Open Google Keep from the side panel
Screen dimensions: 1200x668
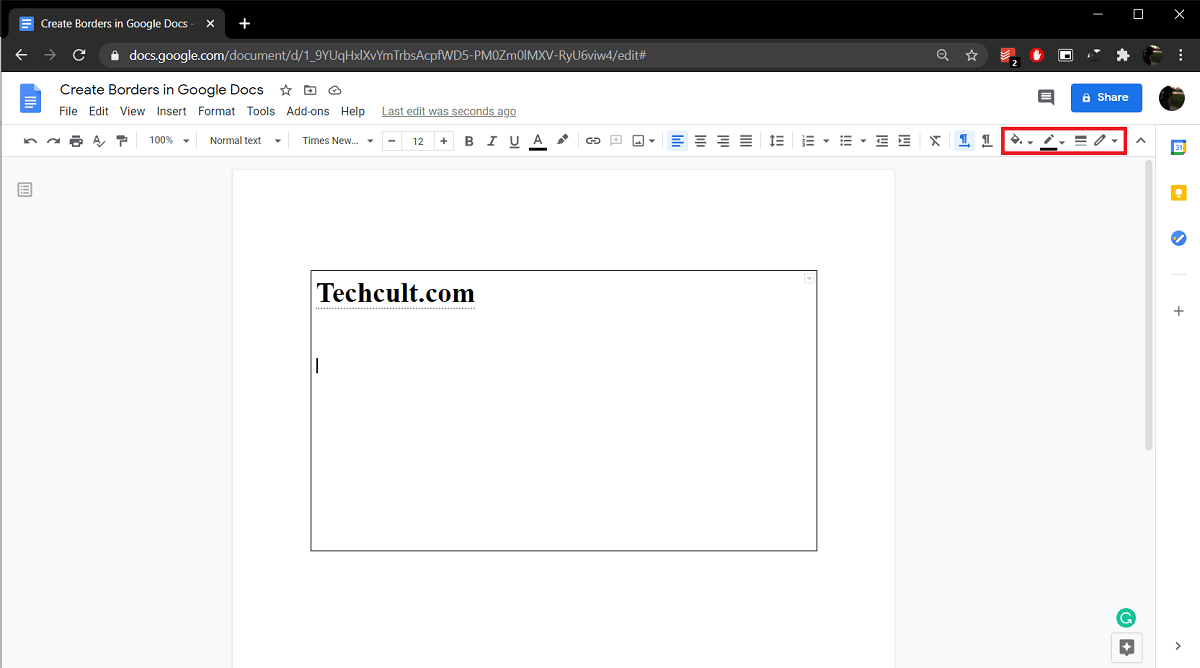1179,193
